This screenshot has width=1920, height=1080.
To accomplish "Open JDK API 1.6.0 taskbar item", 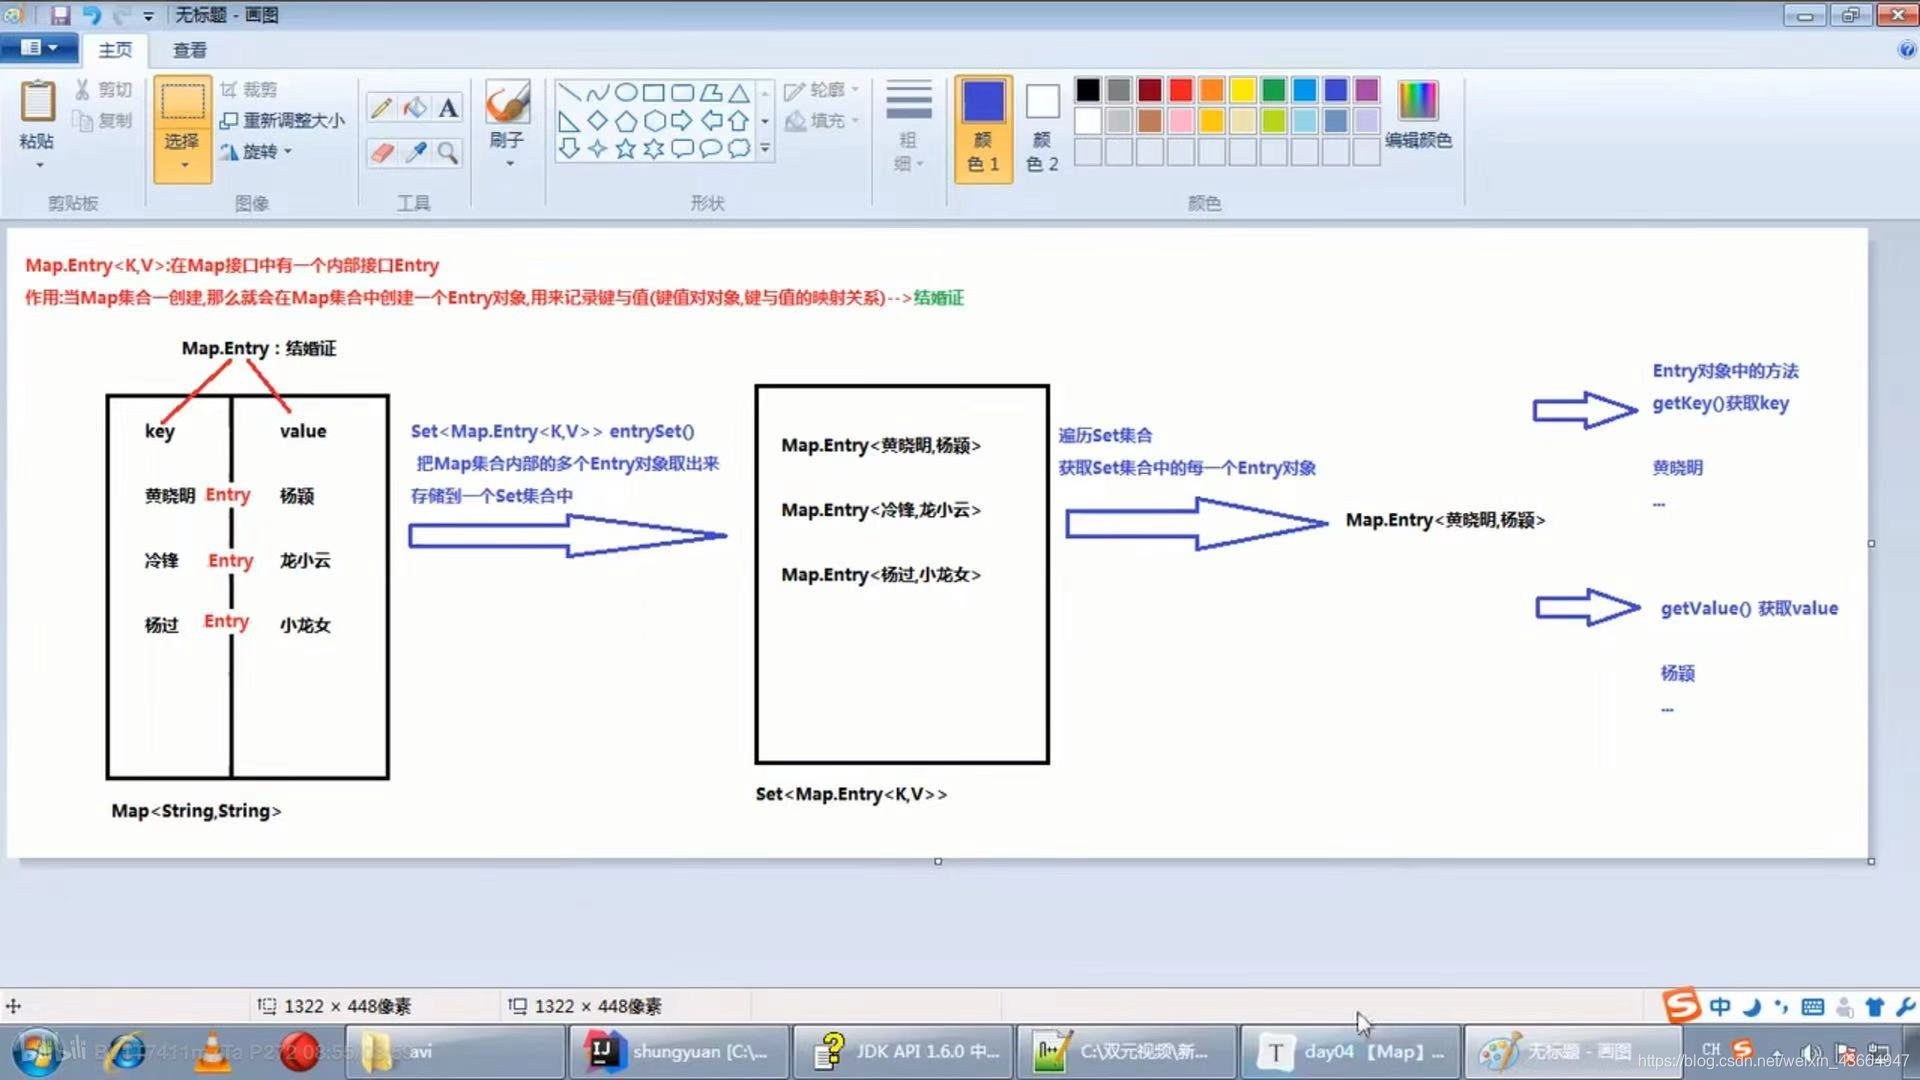I will tap(904, 1052).
